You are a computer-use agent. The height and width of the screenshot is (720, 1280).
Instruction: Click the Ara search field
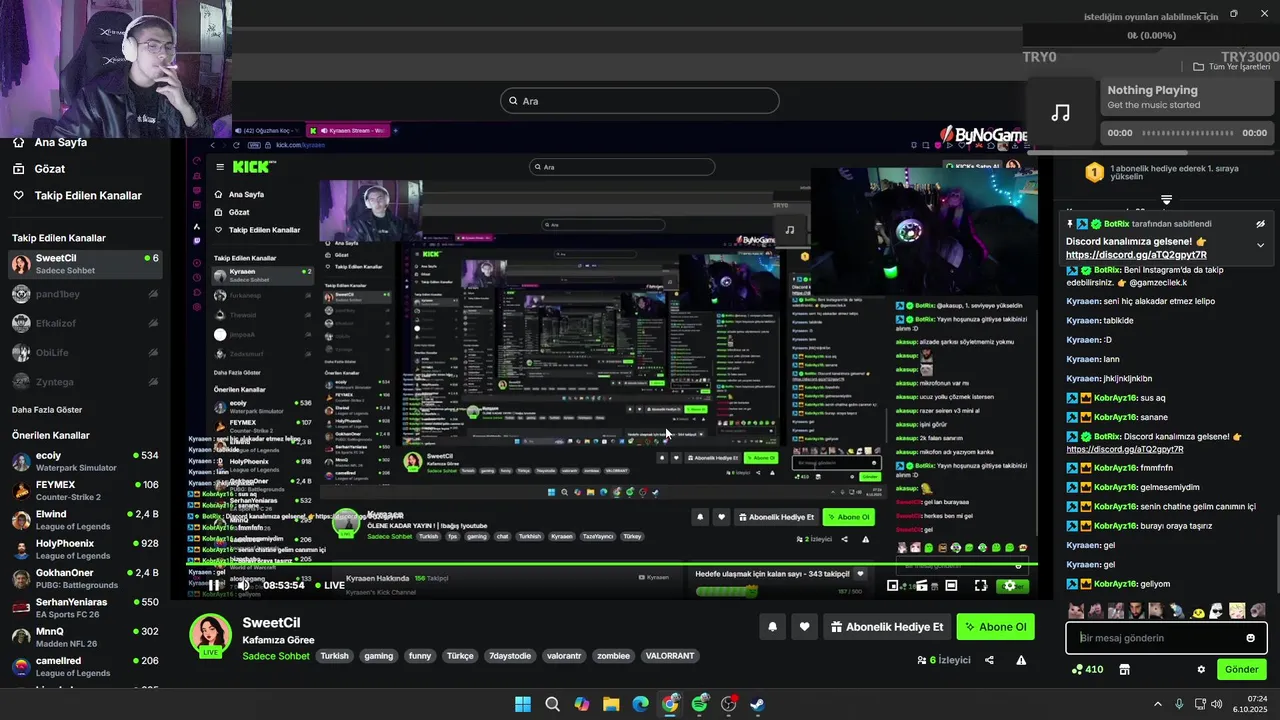639,100
